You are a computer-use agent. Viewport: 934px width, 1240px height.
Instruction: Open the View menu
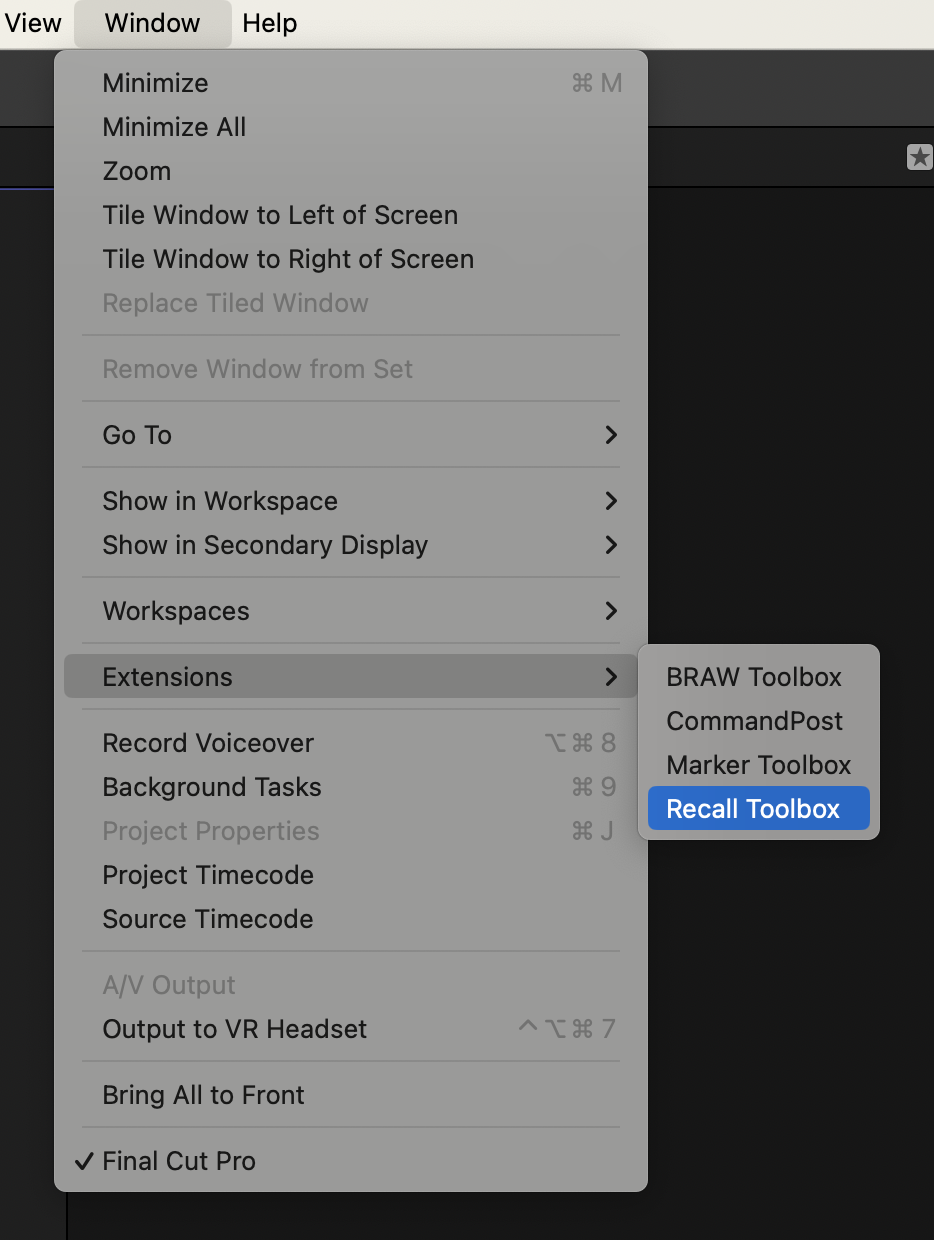(x=33, y=23)
